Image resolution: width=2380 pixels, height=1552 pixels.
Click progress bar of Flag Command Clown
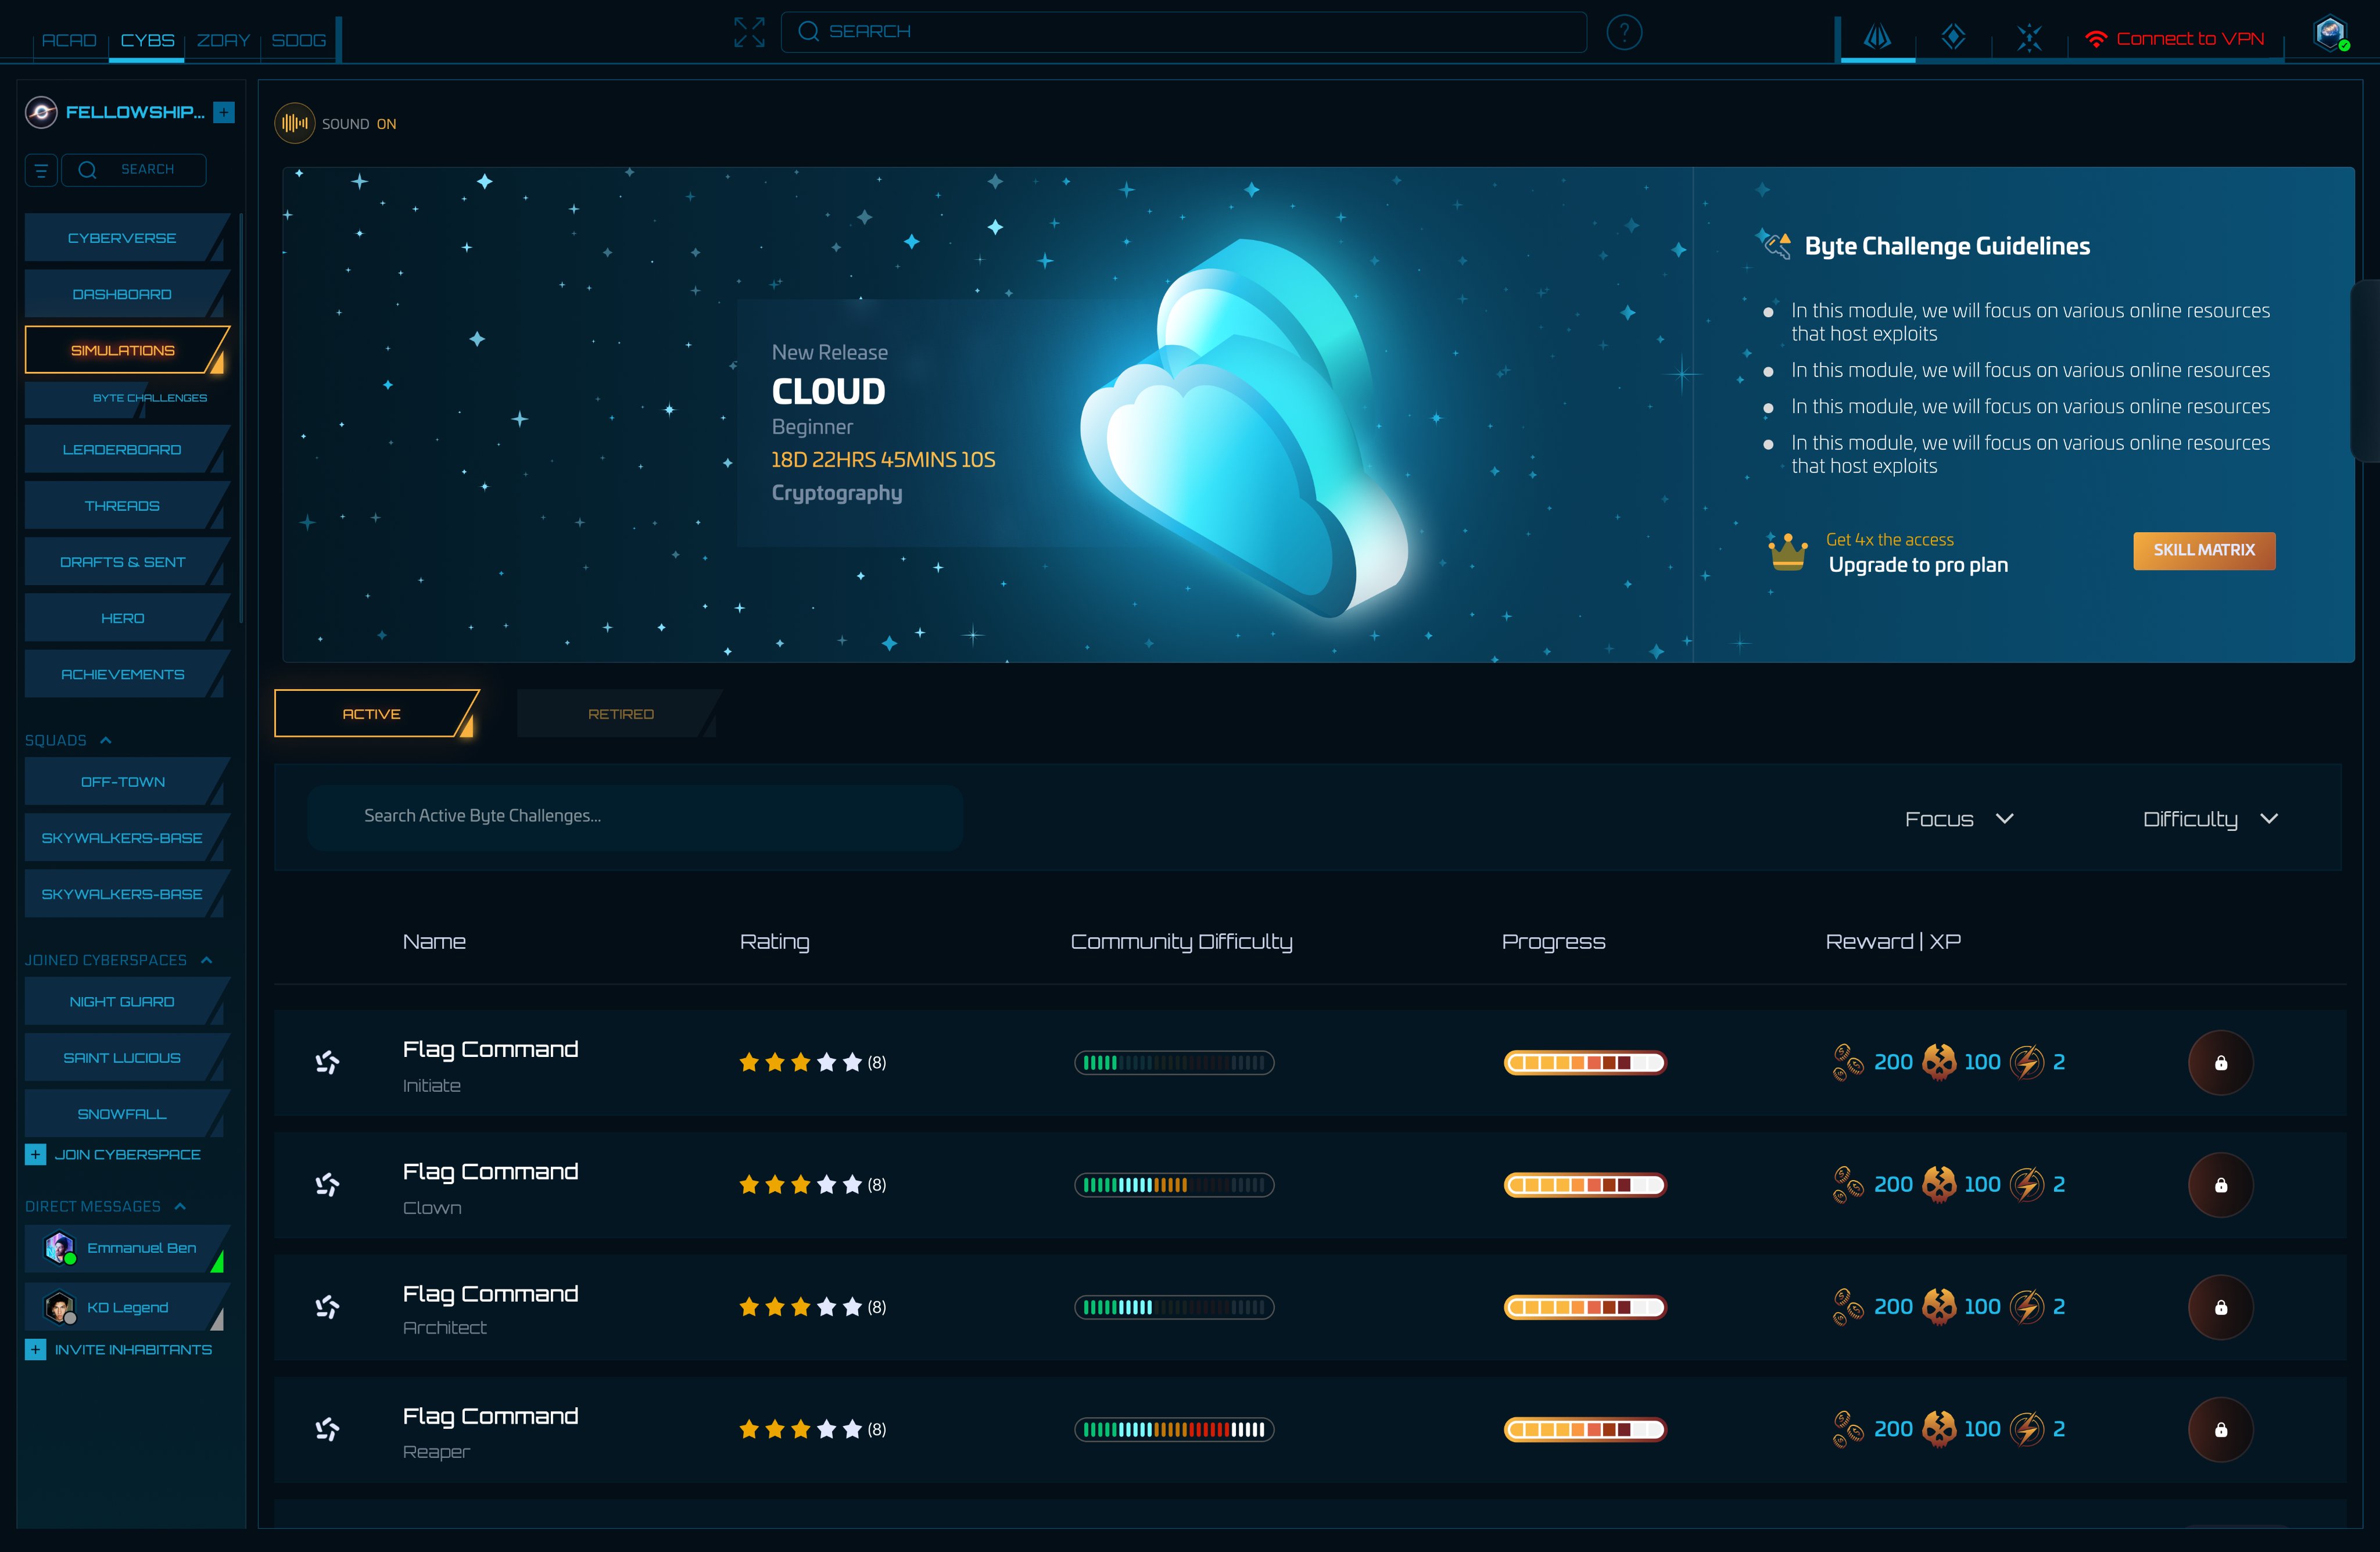pyautogui.click(x=1584, y=1185)
